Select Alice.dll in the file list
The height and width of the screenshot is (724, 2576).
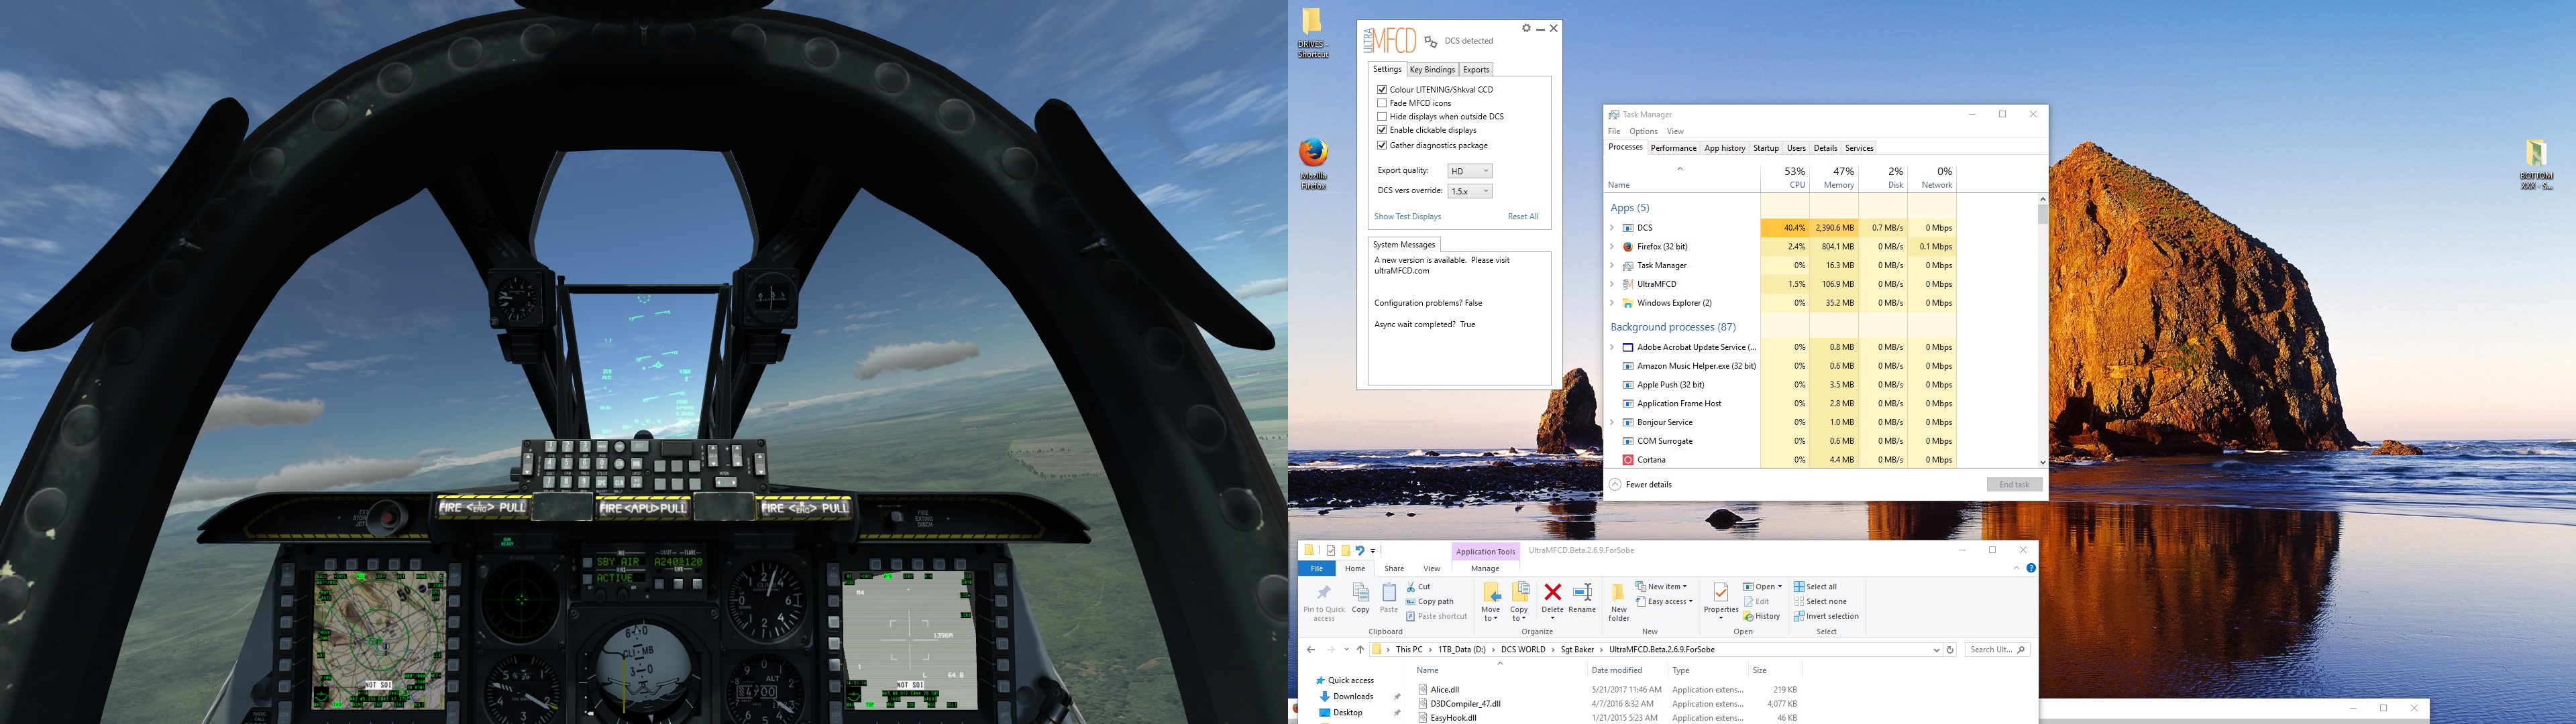[x=1444, y=690]
